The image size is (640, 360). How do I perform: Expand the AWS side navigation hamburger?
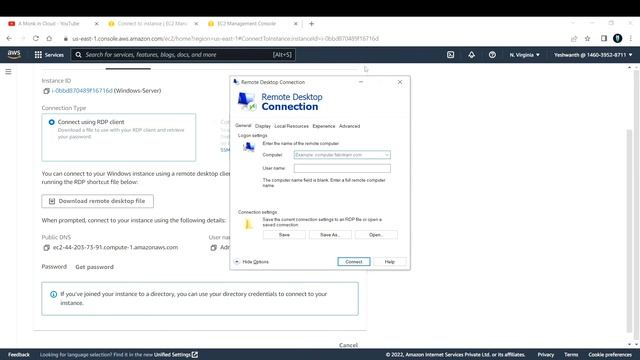pos(8,72)
